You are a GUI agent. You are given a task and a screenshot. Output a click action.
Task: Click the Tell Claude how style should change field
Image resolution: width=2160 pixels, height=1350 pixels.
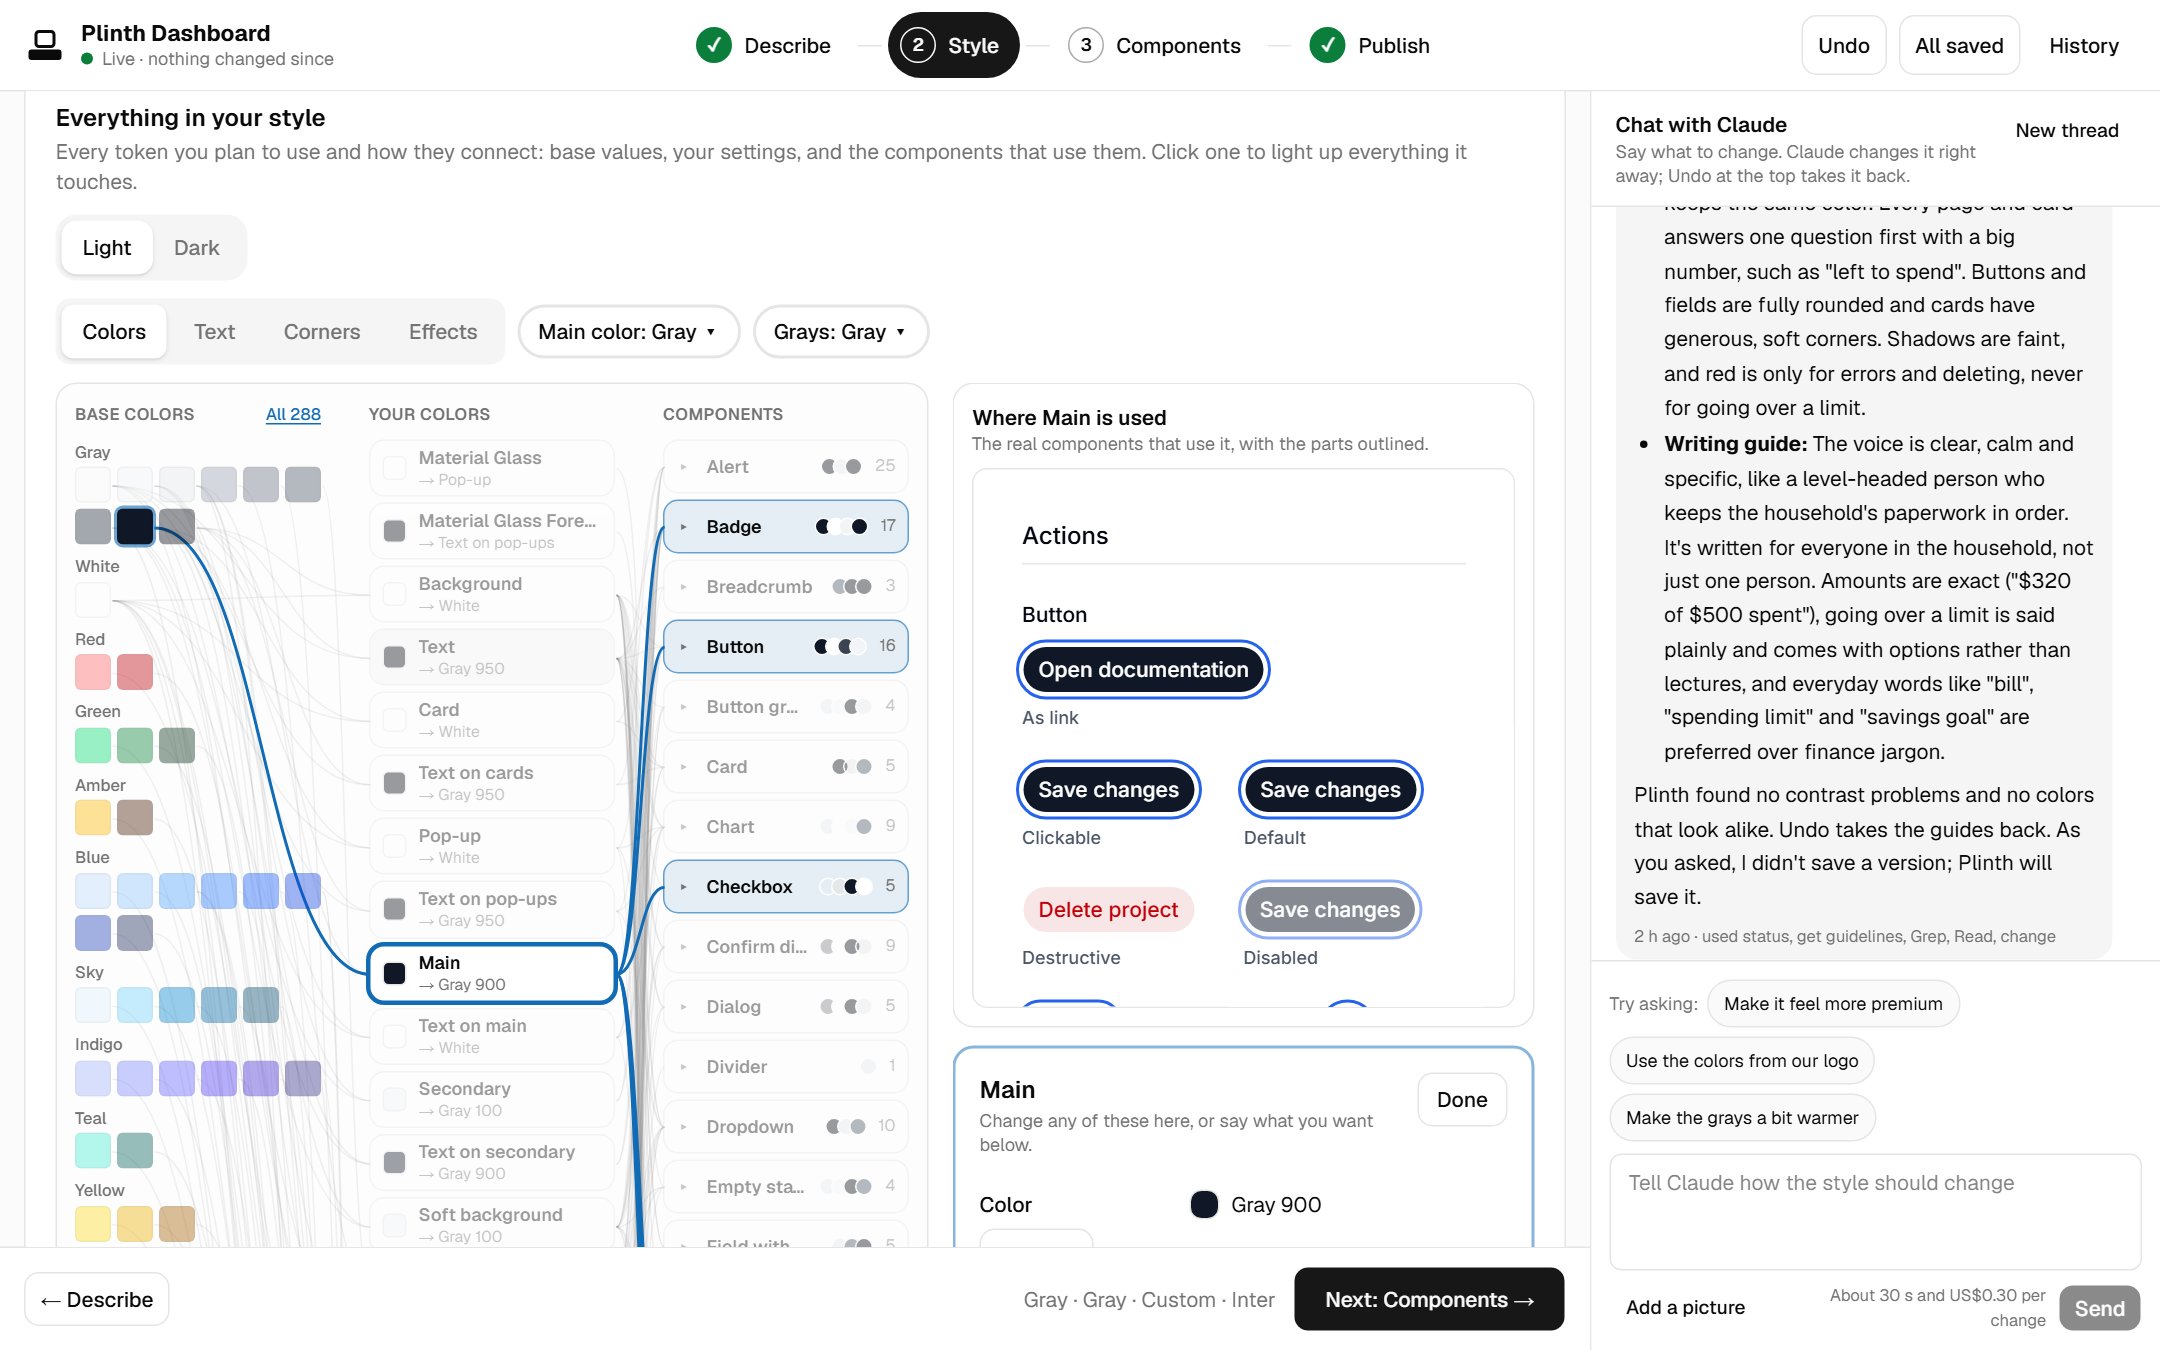point(1874,1211)
